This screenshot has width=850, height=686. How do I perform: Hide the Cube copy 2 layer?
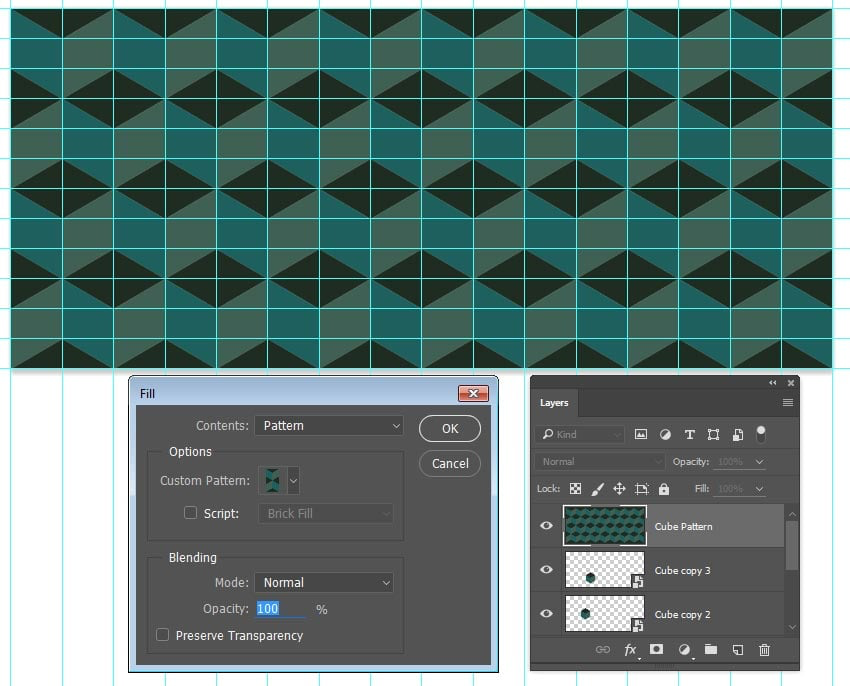(546, 613)
